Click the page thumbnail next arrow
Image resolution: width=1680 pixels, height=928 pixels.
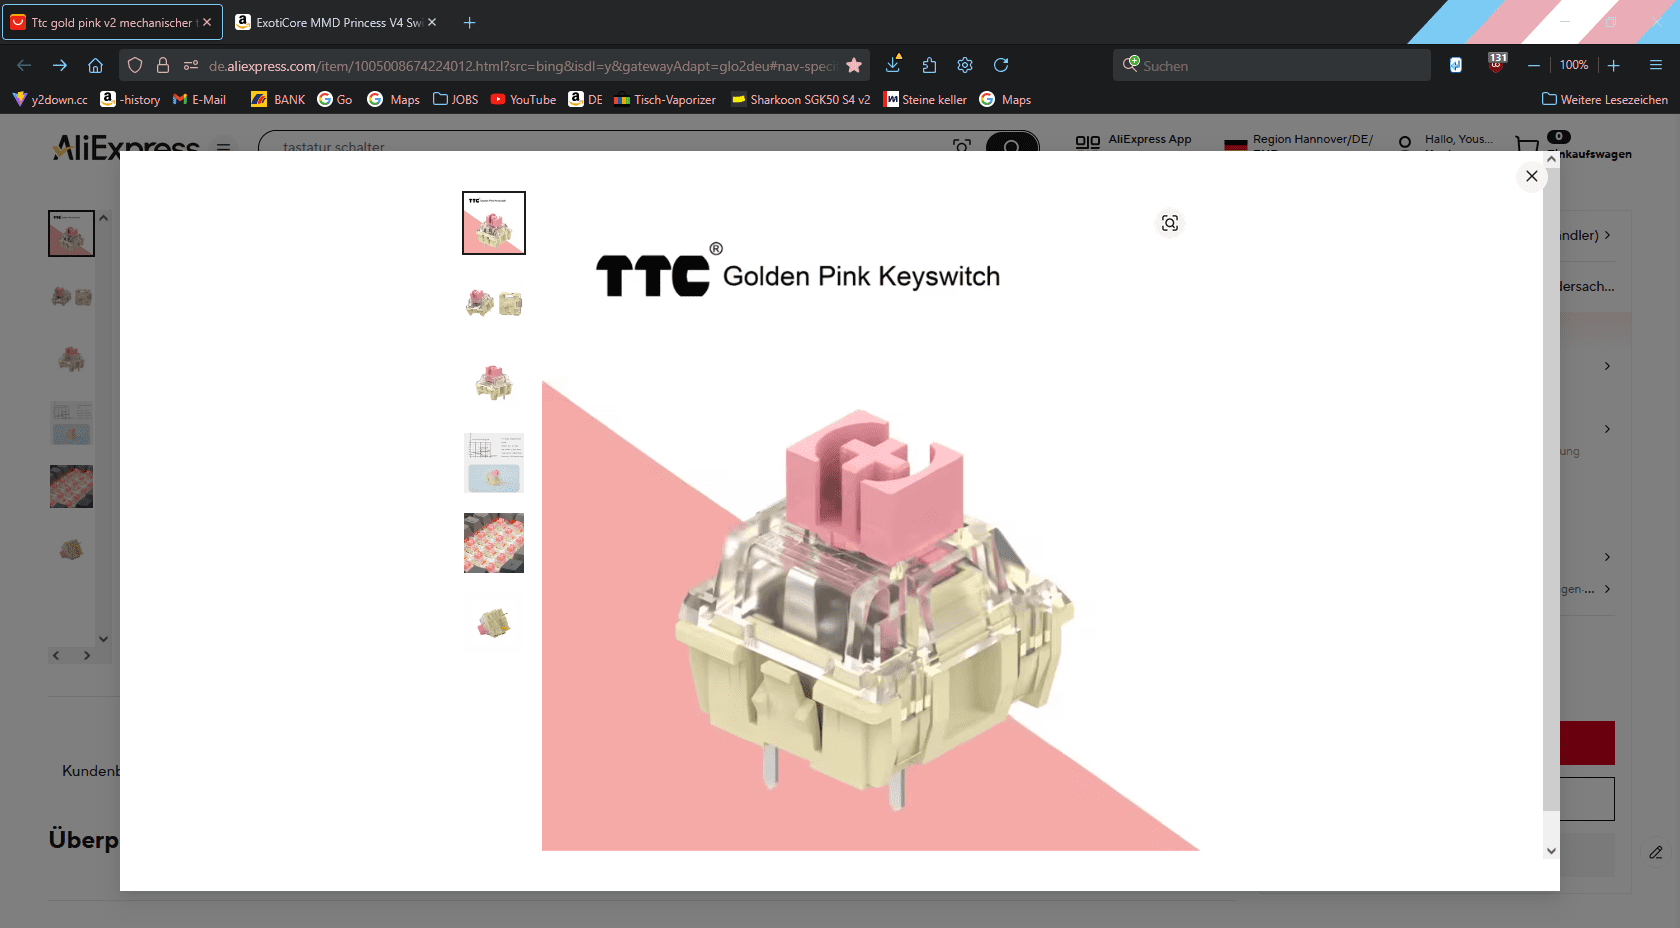pos(87,655)
